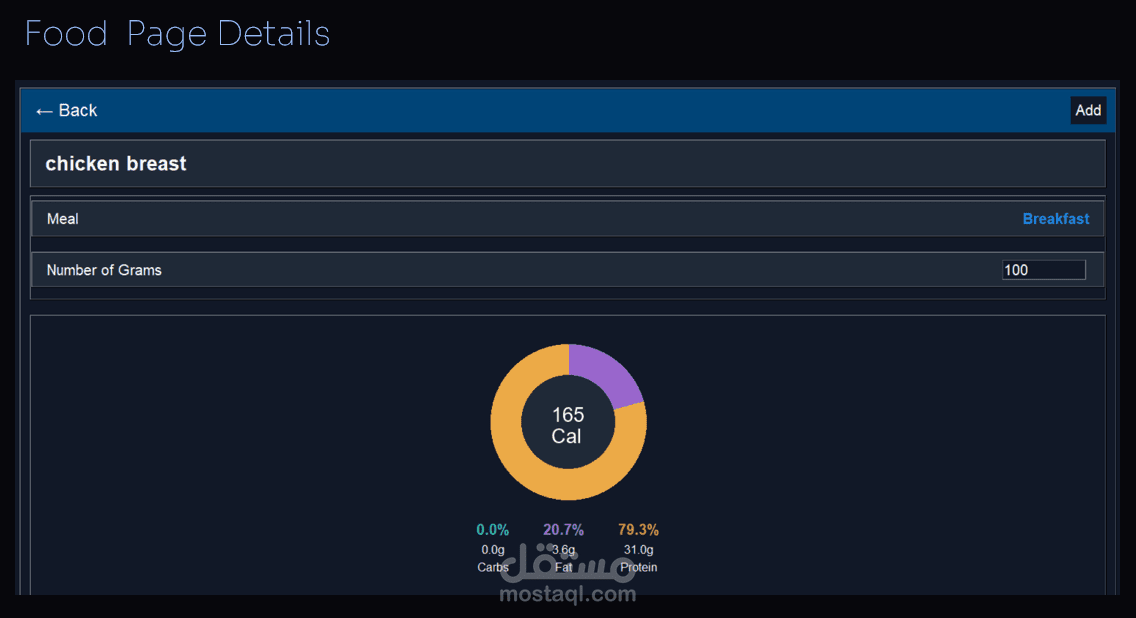Click the 79.3% protein percentage
1136x618 pixels.
pos(638,530)
